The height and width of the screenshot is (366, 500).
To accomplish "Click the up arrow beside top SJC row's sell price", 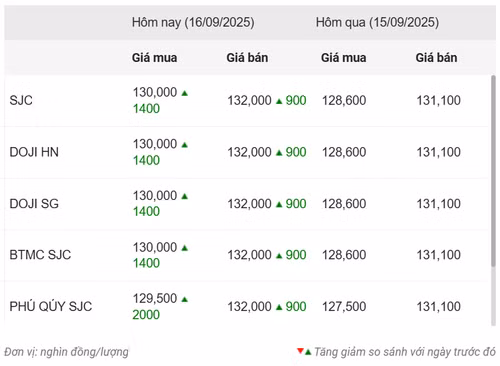I will (x=279, y=101).
